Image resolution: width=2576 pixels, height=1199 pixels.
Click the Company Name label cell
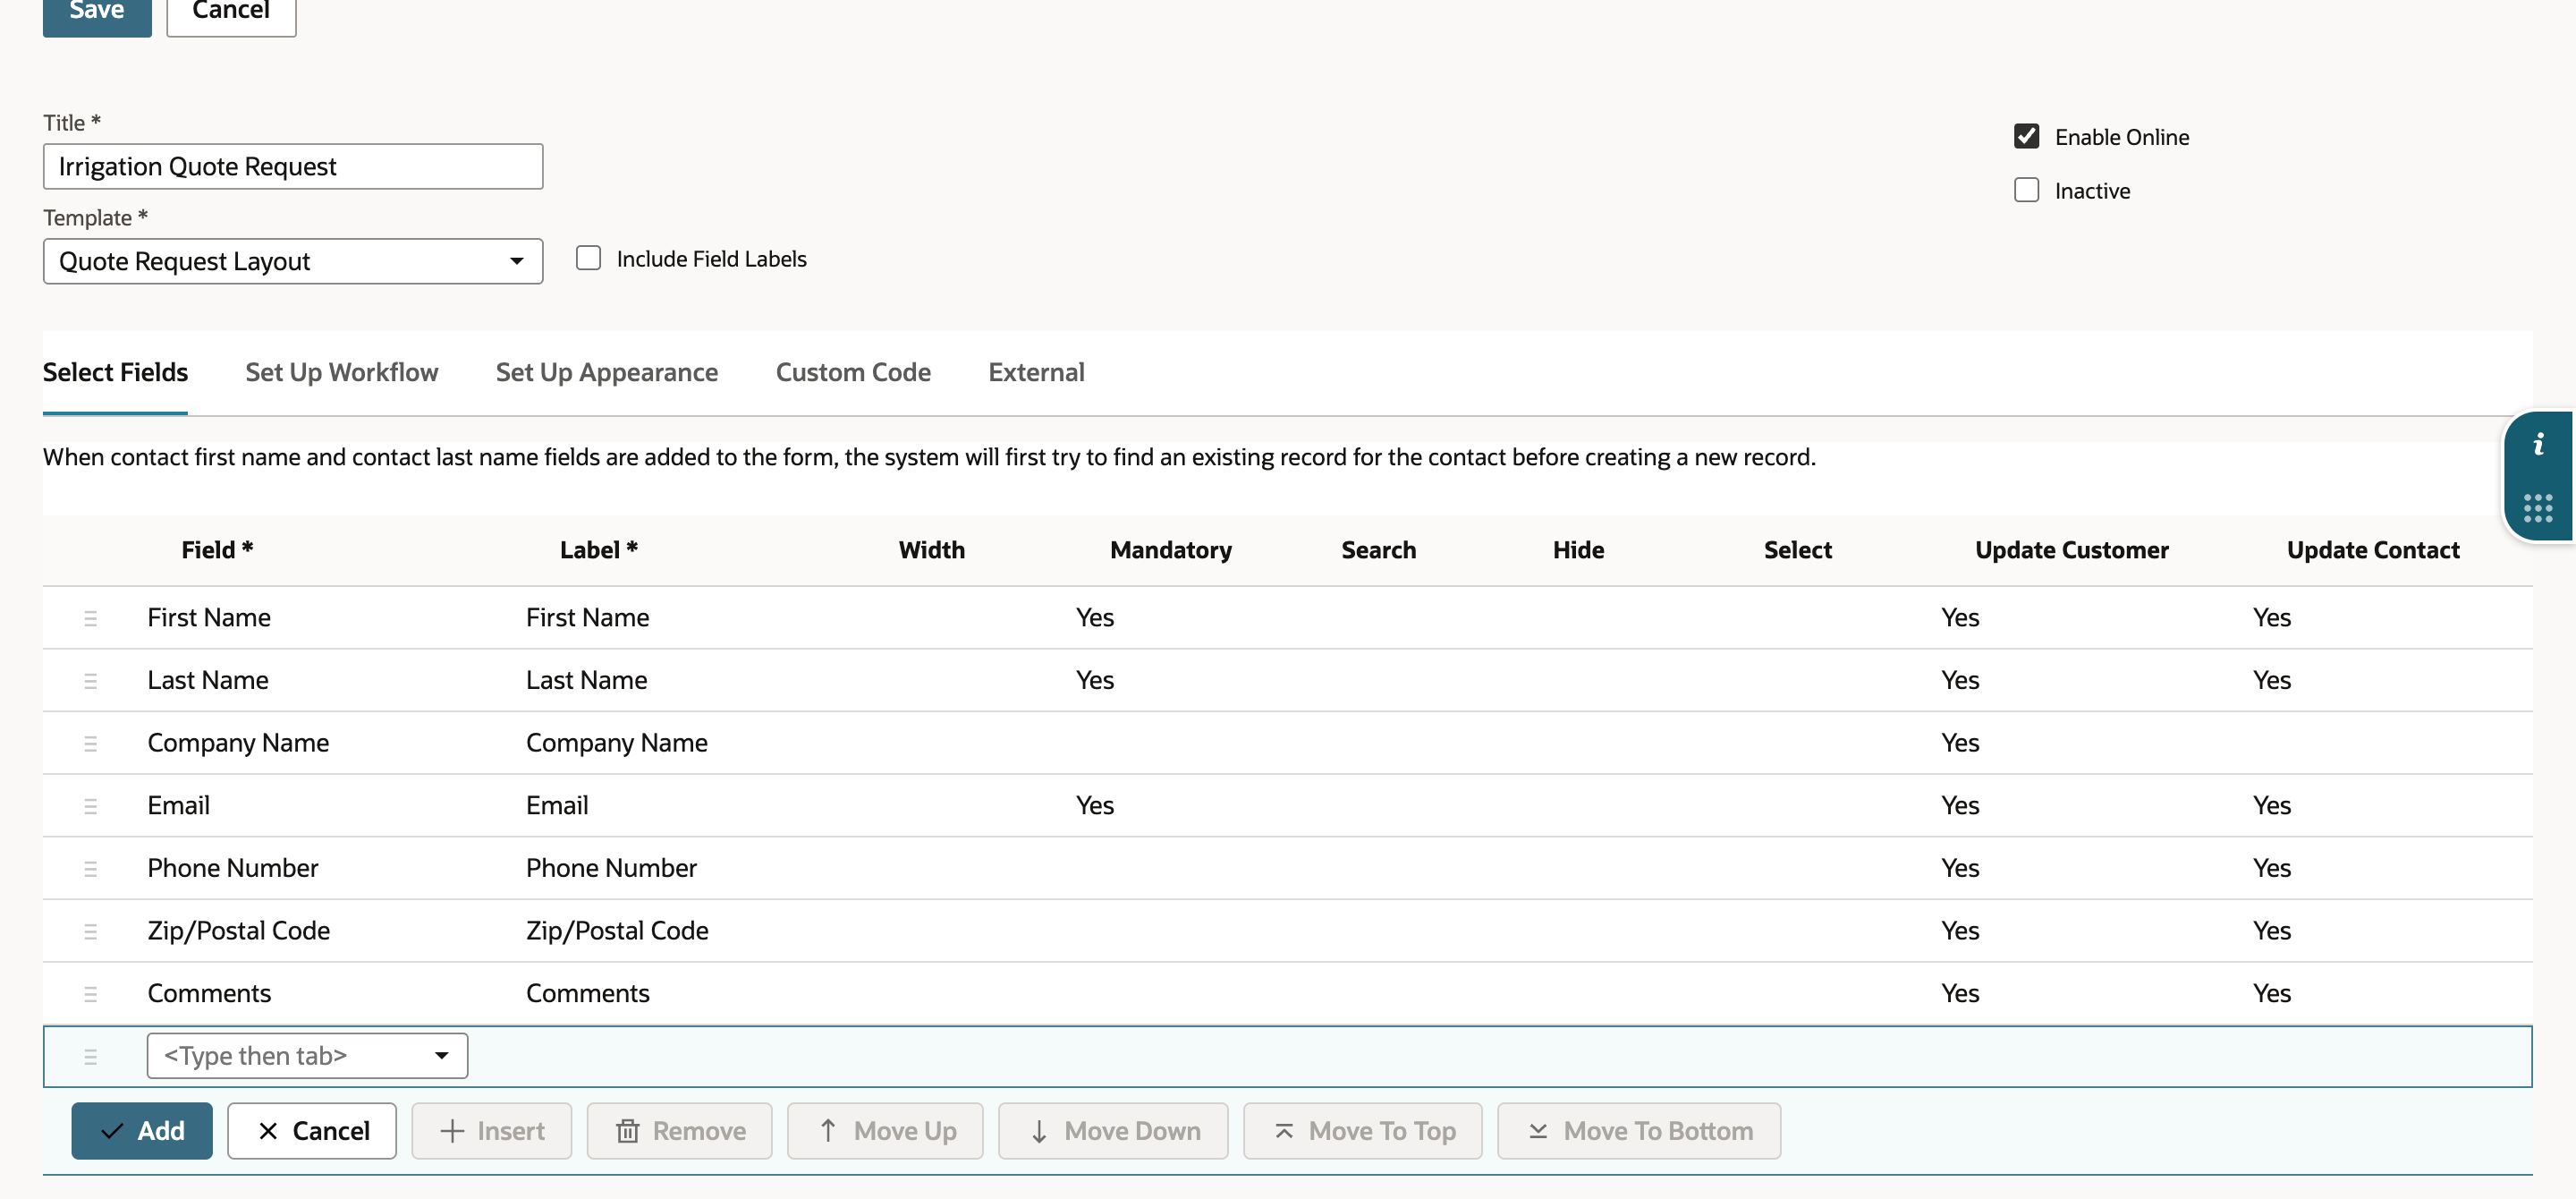(617, 743)
